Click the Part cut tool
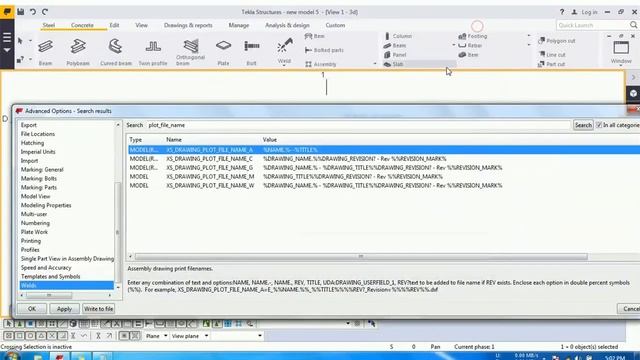The width and height of the screenshot is (640, 360). click(551, 64)
